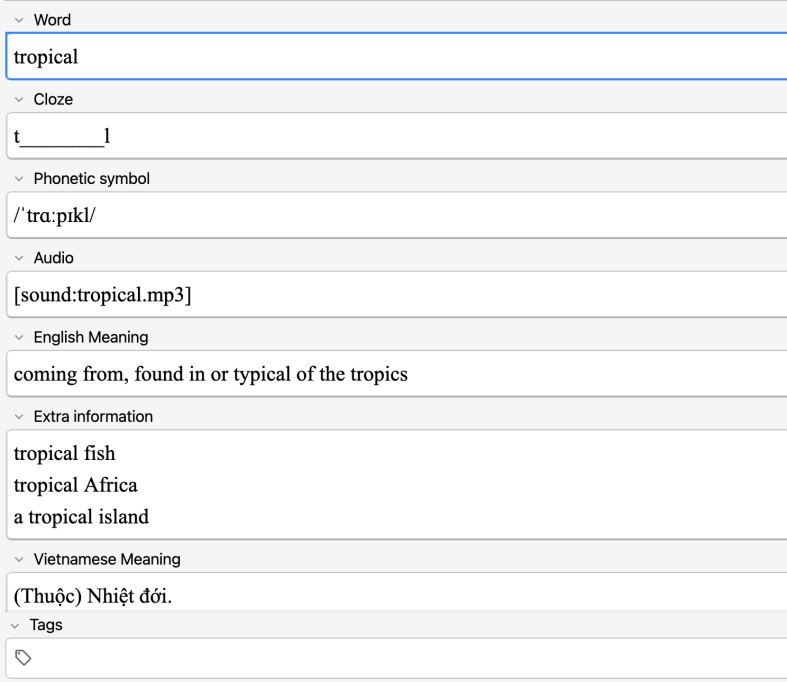Place cursor on 'a tropical island' line
Viewport: 787px width, 682px height.
point(81,517)
